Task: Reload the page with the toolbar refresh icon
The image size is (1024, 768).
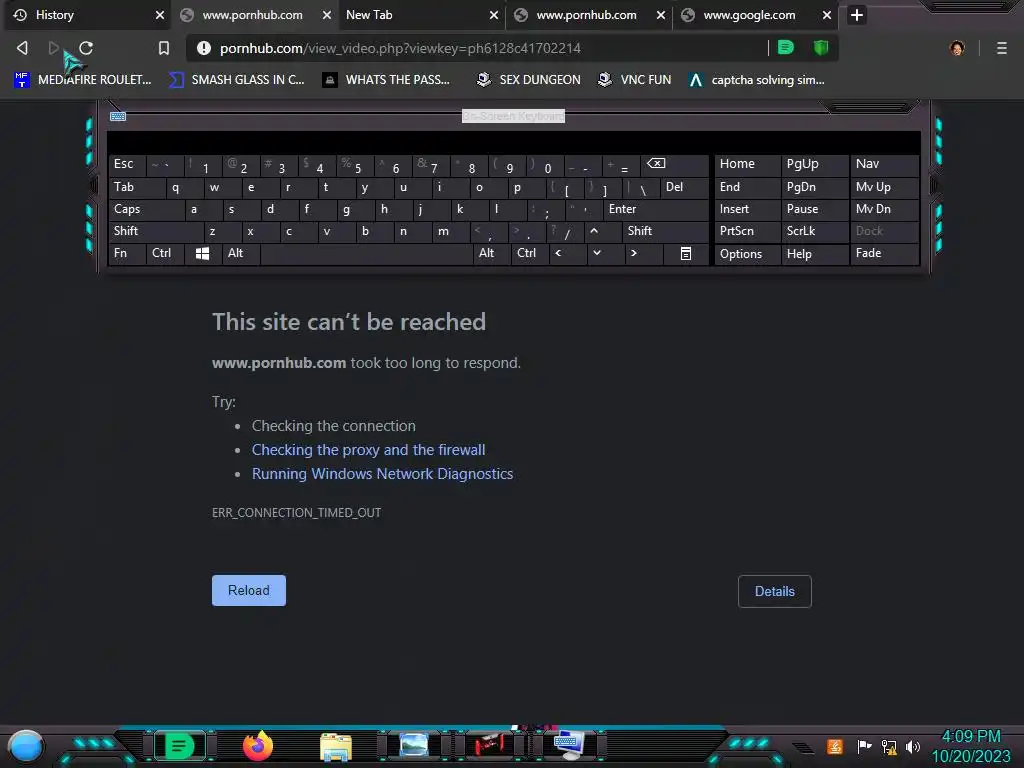Action: (86, 48)
